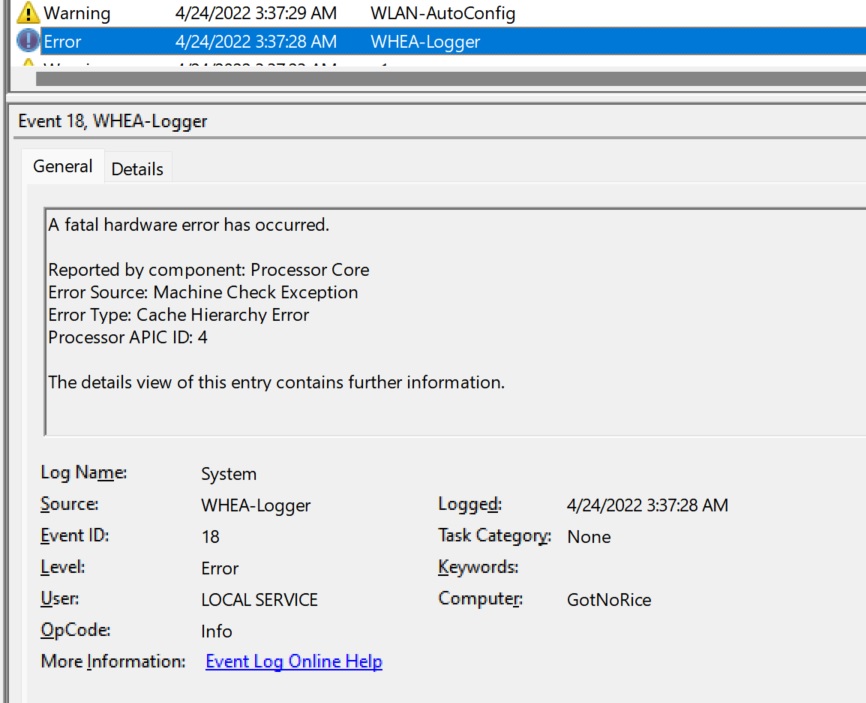Click the 3:37:28 AM date cell in the selected error row

[x=255, y=42]
